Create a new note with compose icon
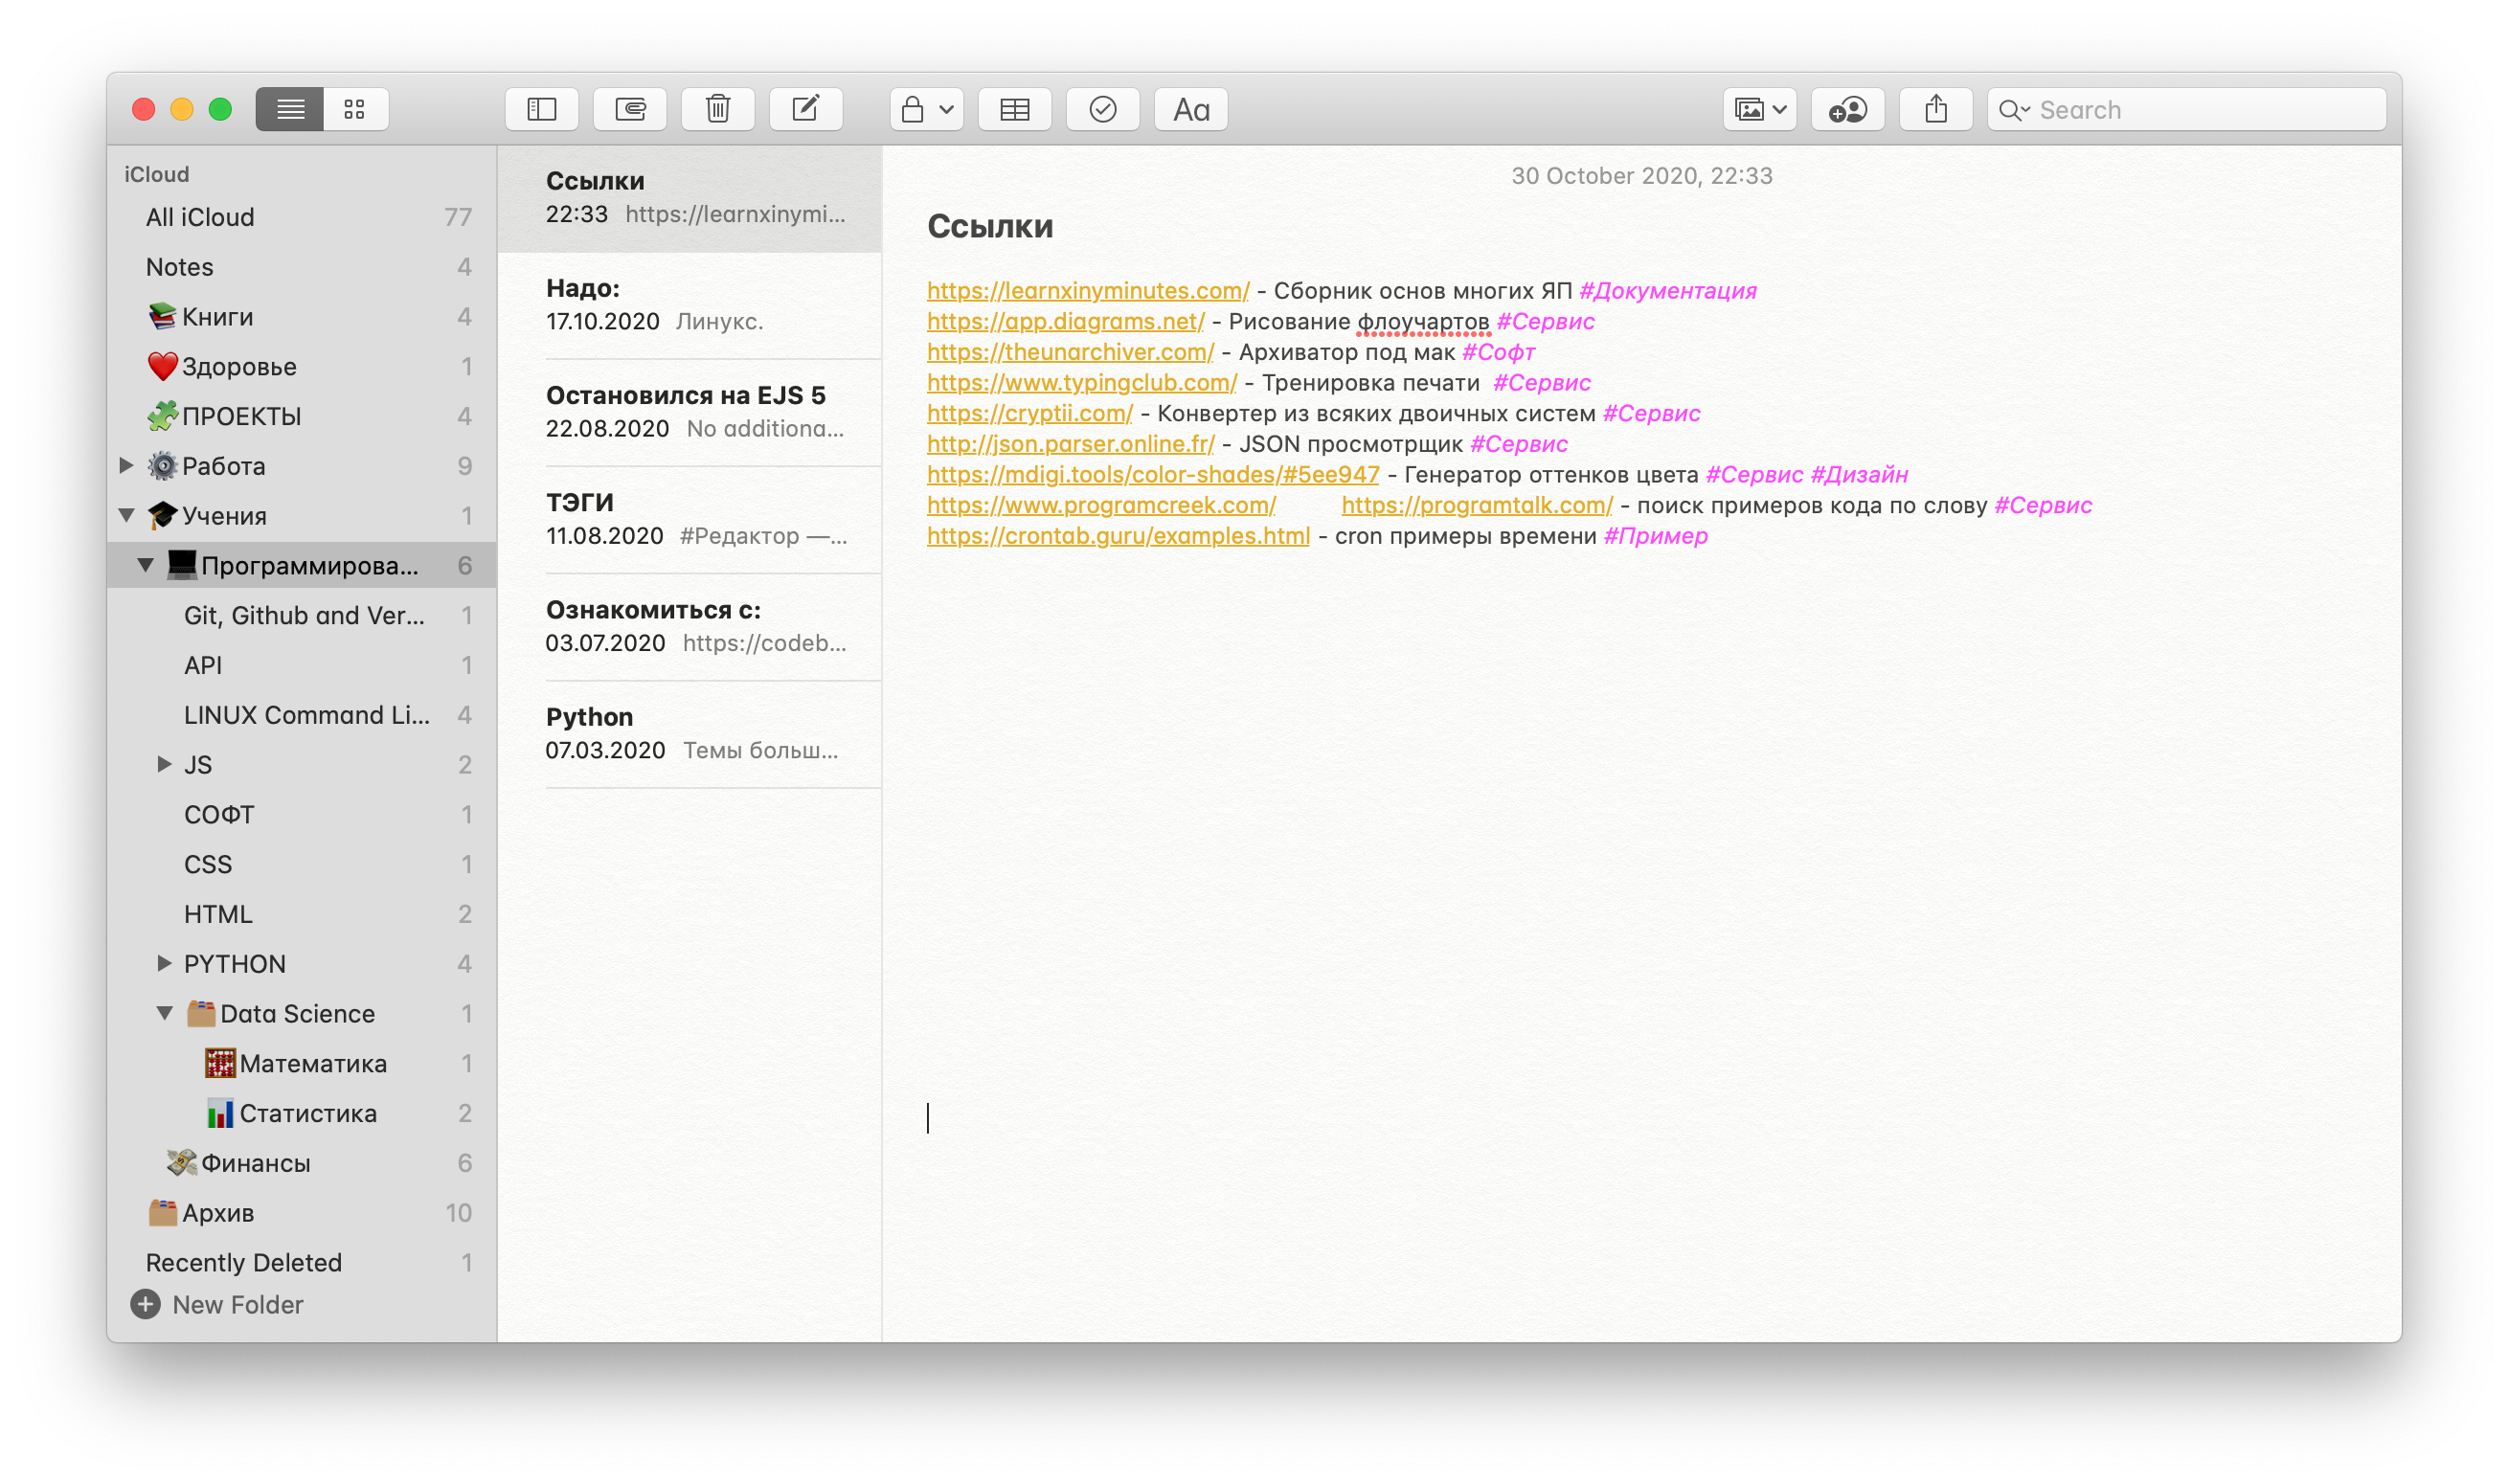This screenshot has width=2509, height=1484. point(805,109)
